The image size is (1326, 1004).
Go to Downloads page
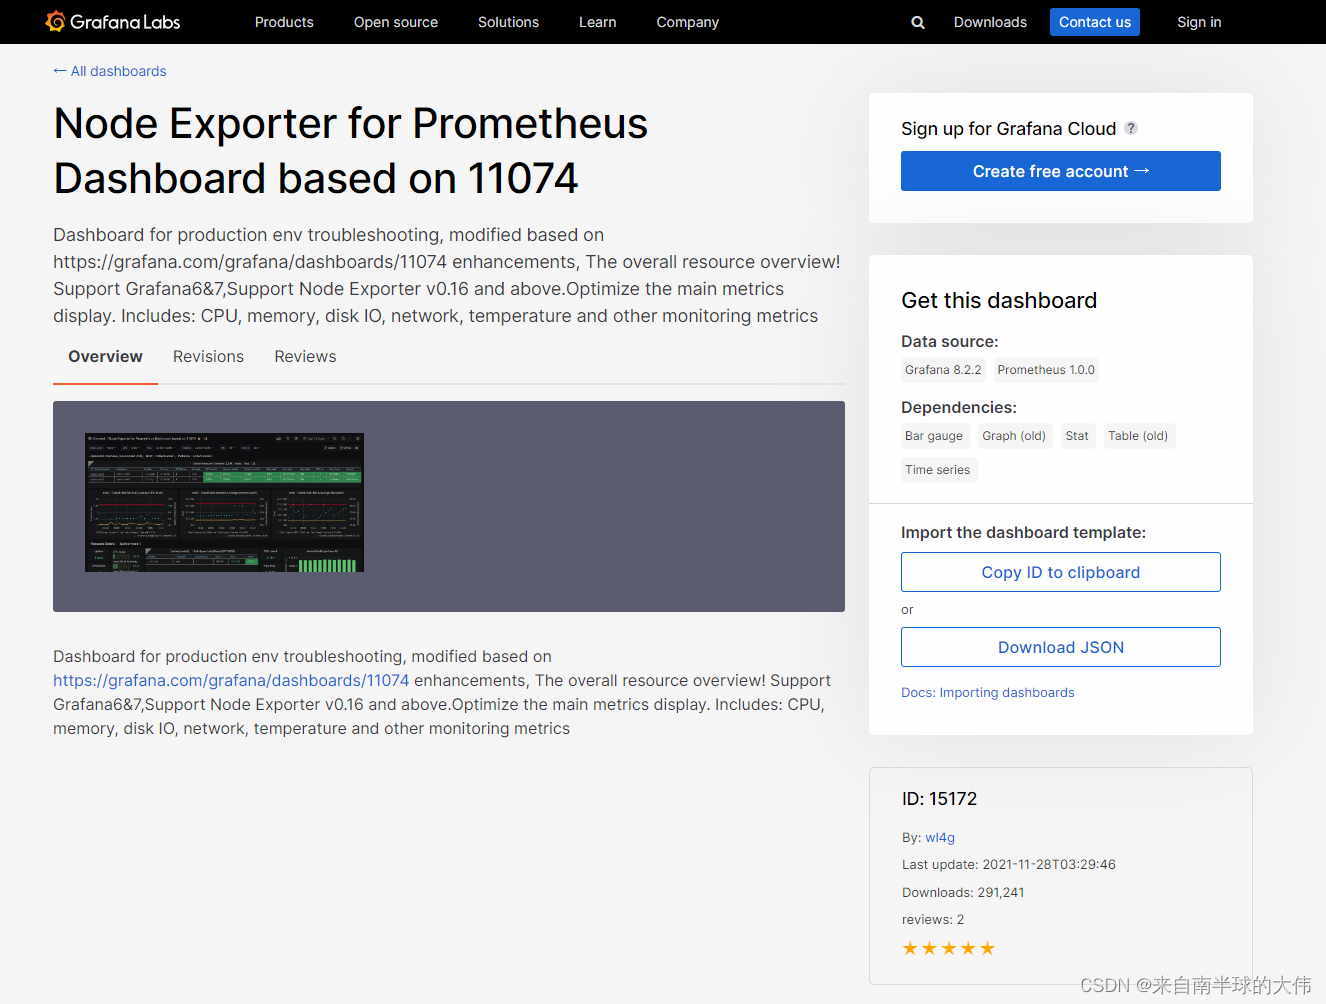point(990,22)
